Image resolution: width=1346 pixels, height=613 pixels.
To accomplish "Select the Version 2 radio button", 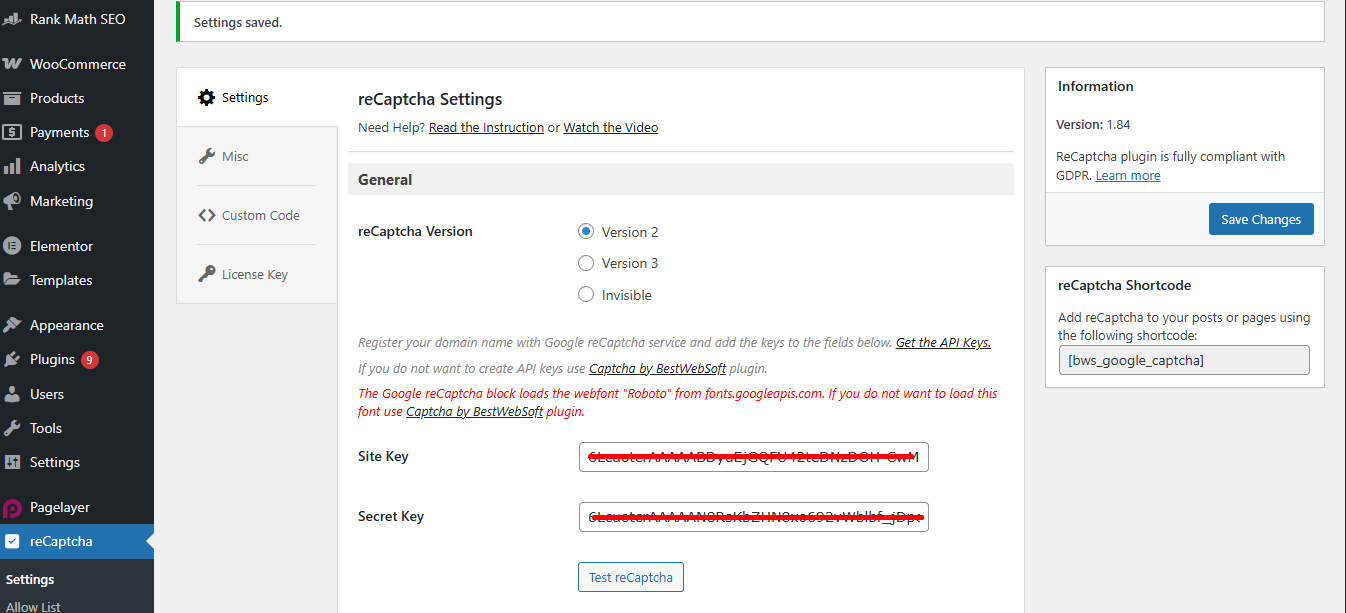I will tap(586, 232).
